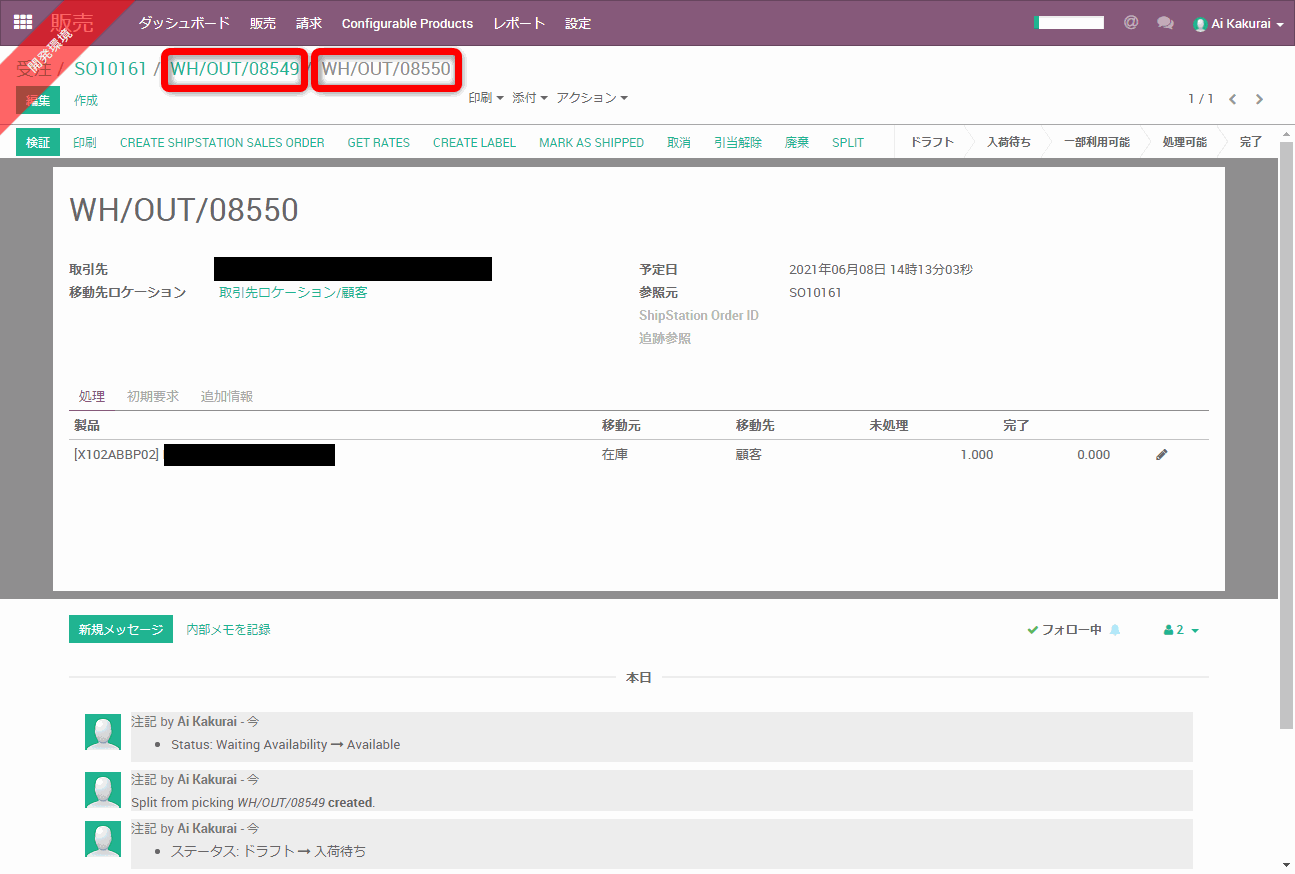Open the chat conversations icon
Viewport: 1295px width, 874px height.
1165,23
